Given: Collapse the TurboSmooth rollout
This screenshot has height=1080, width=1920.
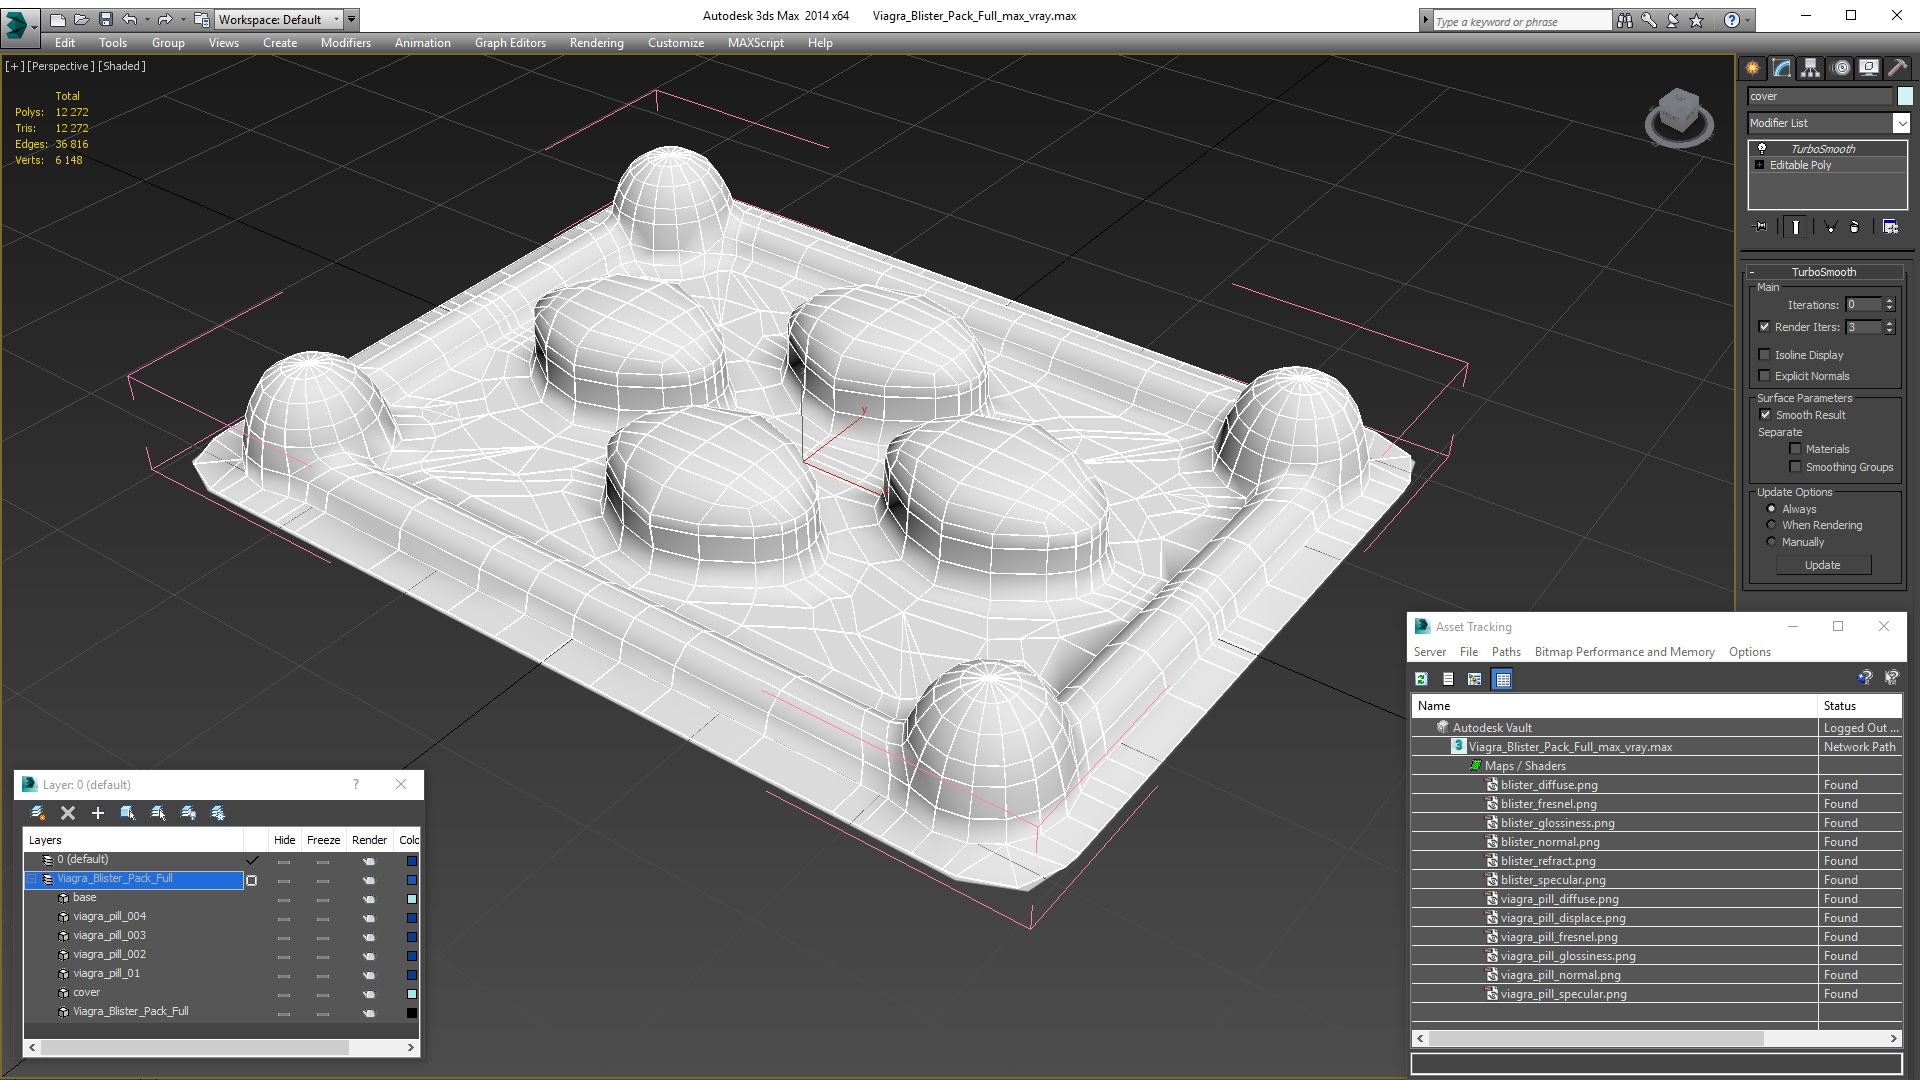Looking at the screenshot, I should pyautogui.click(x=1752, y=272).
